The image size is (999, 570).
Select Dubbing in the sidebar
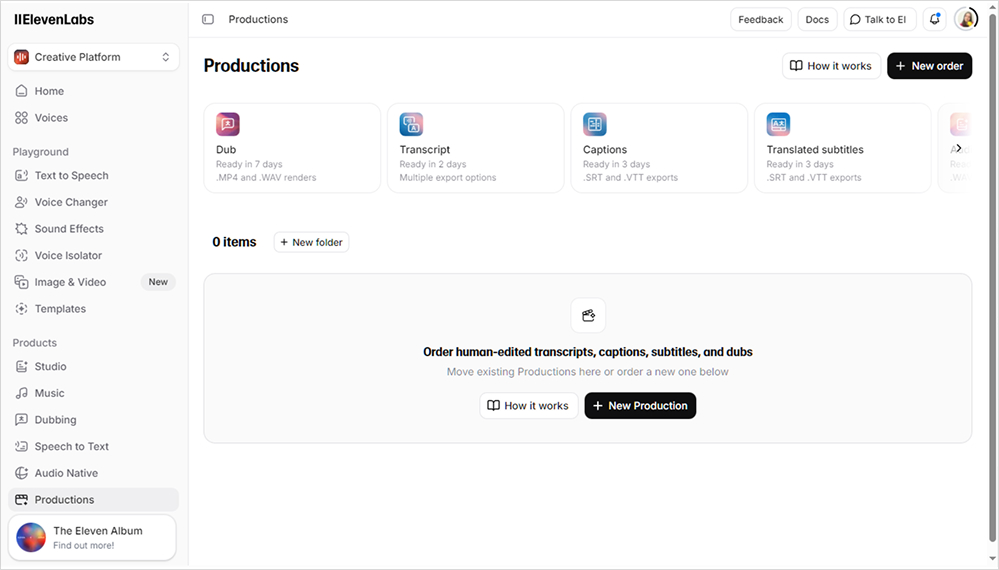point(55,420)
